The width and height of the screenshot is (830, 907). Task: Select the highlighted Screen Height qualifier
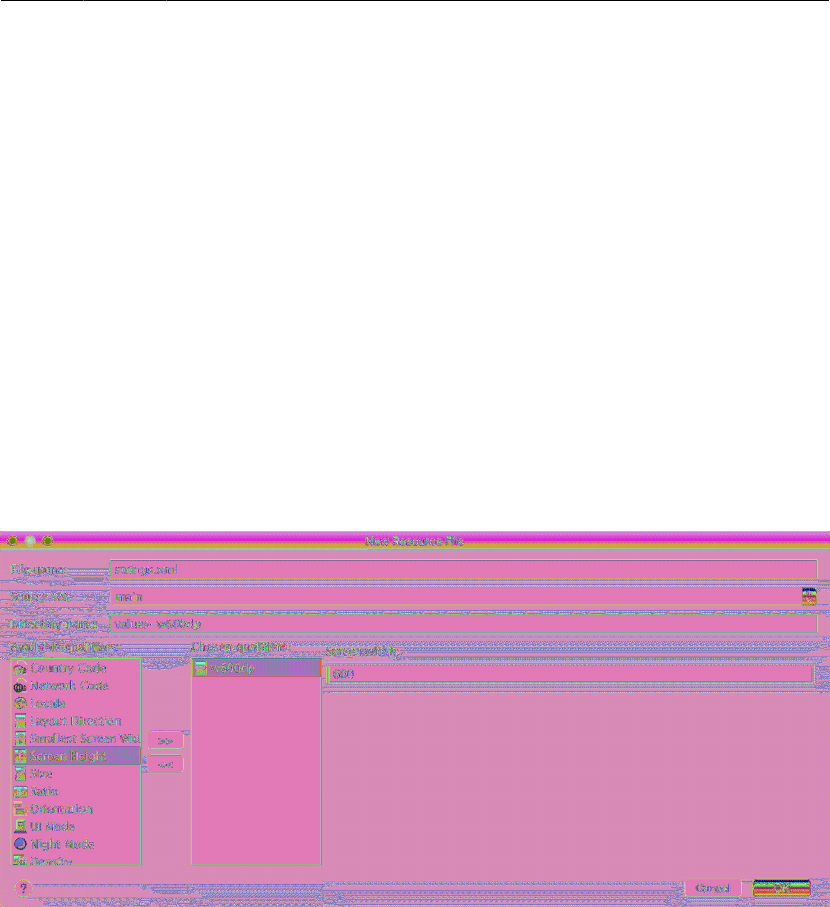point(76,756)
